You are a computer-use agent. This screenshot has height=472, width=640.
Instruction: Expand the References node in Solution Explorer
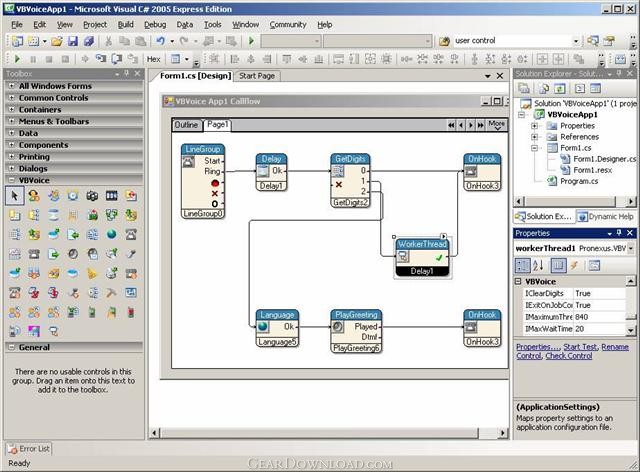click(x=535, y=137)
